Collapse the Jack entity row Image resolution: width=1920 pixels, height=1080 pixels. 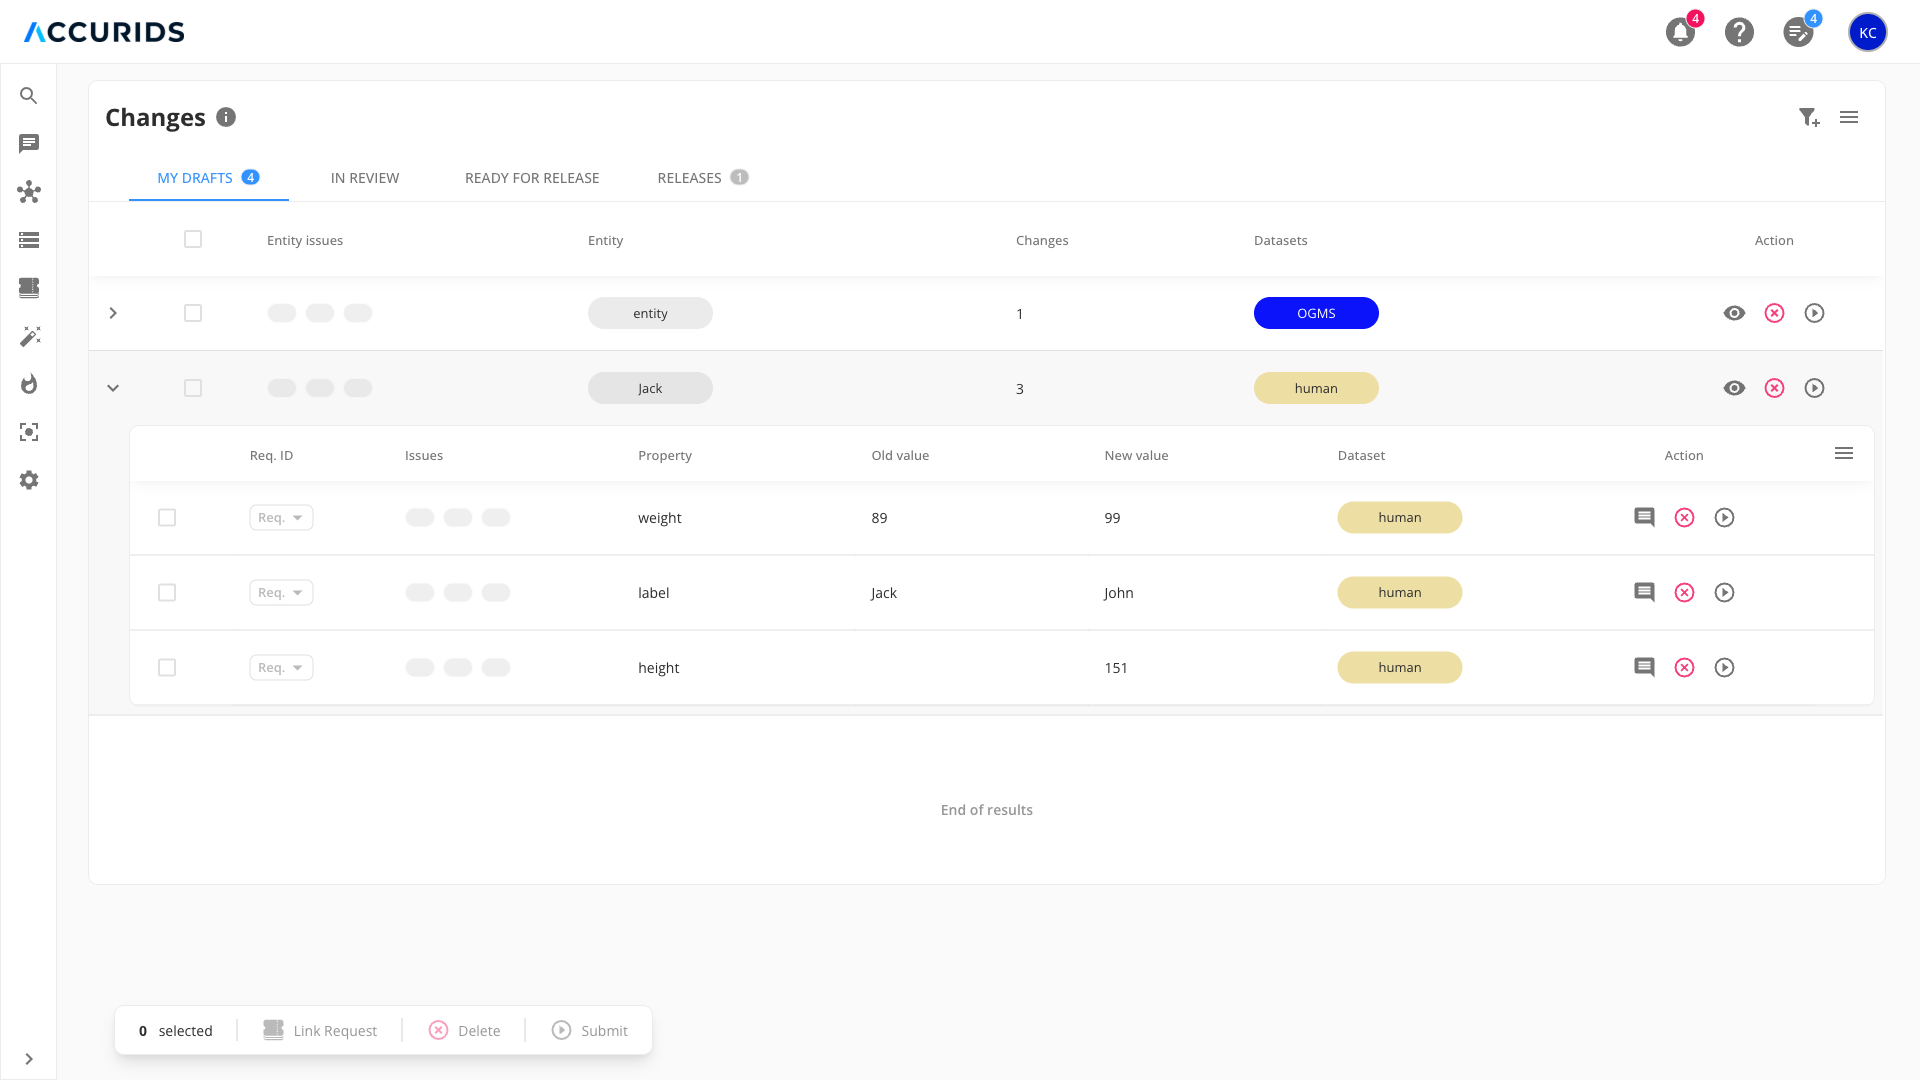[x=113, y=388]
